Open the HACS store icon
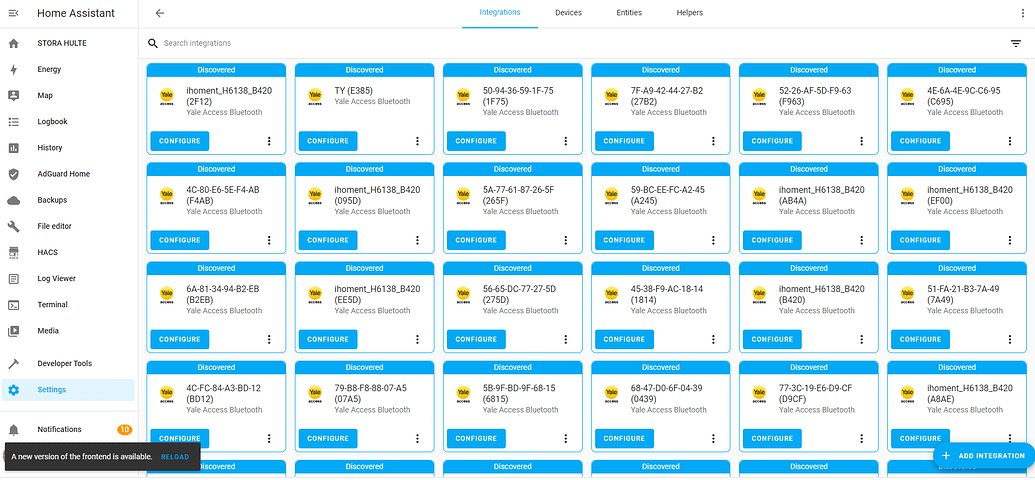This screenshot has width=1035, height=480. pos(13,252)
